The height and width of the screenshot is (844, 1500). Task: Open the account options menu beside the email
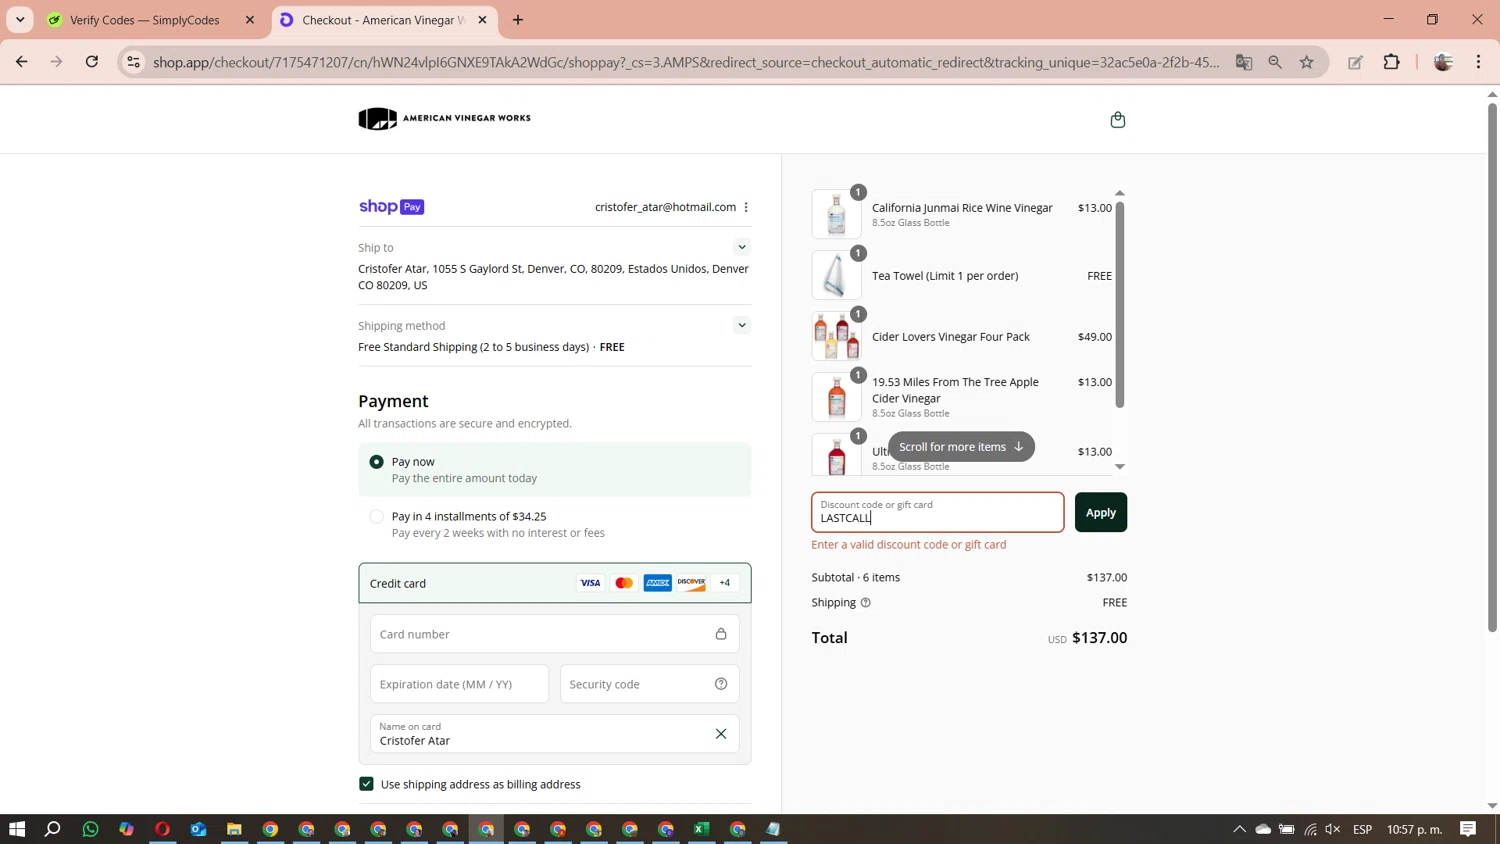tap(746, 207)
